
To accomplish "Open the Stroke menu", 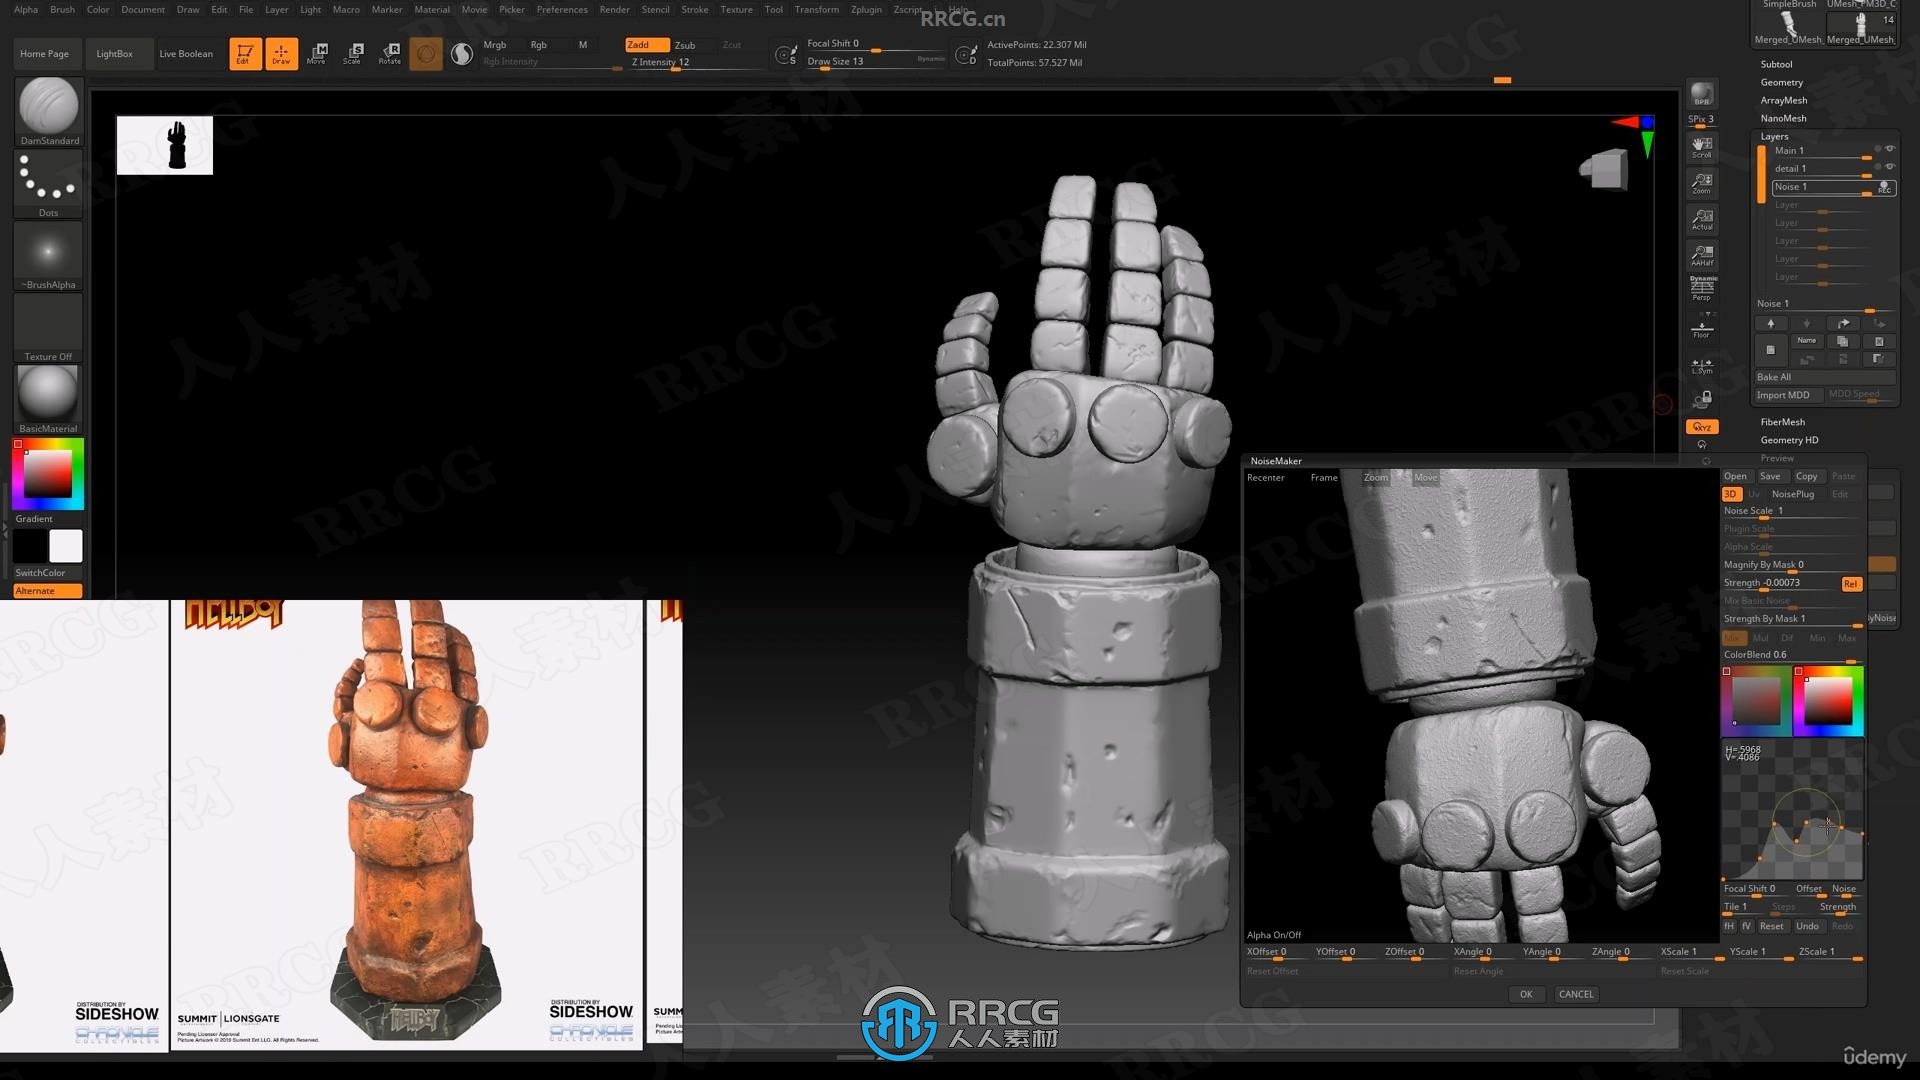I will pyautogui.click(x=694, y=9).
